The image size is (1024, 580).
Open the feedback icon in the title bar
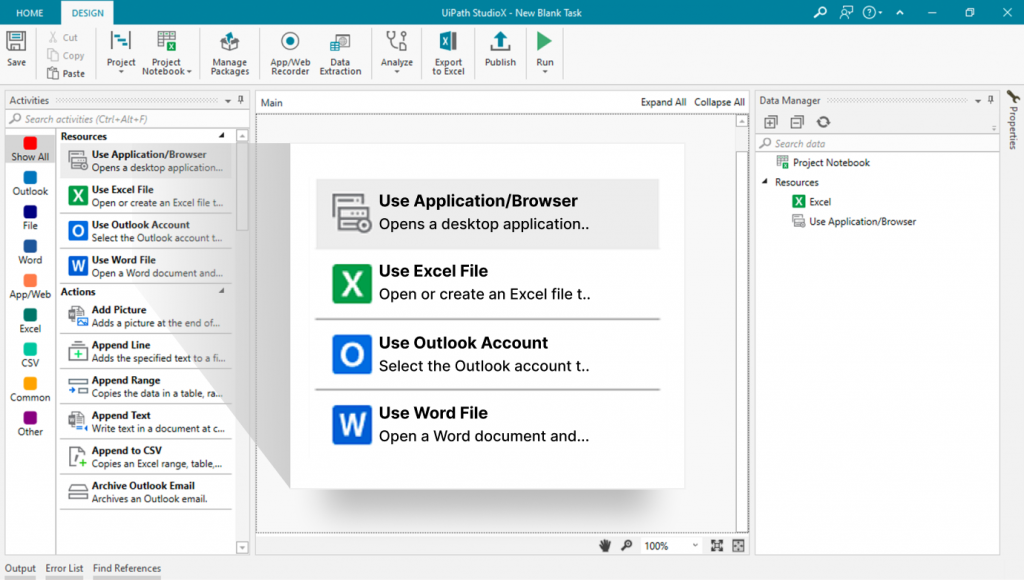(x=846, y=12)
